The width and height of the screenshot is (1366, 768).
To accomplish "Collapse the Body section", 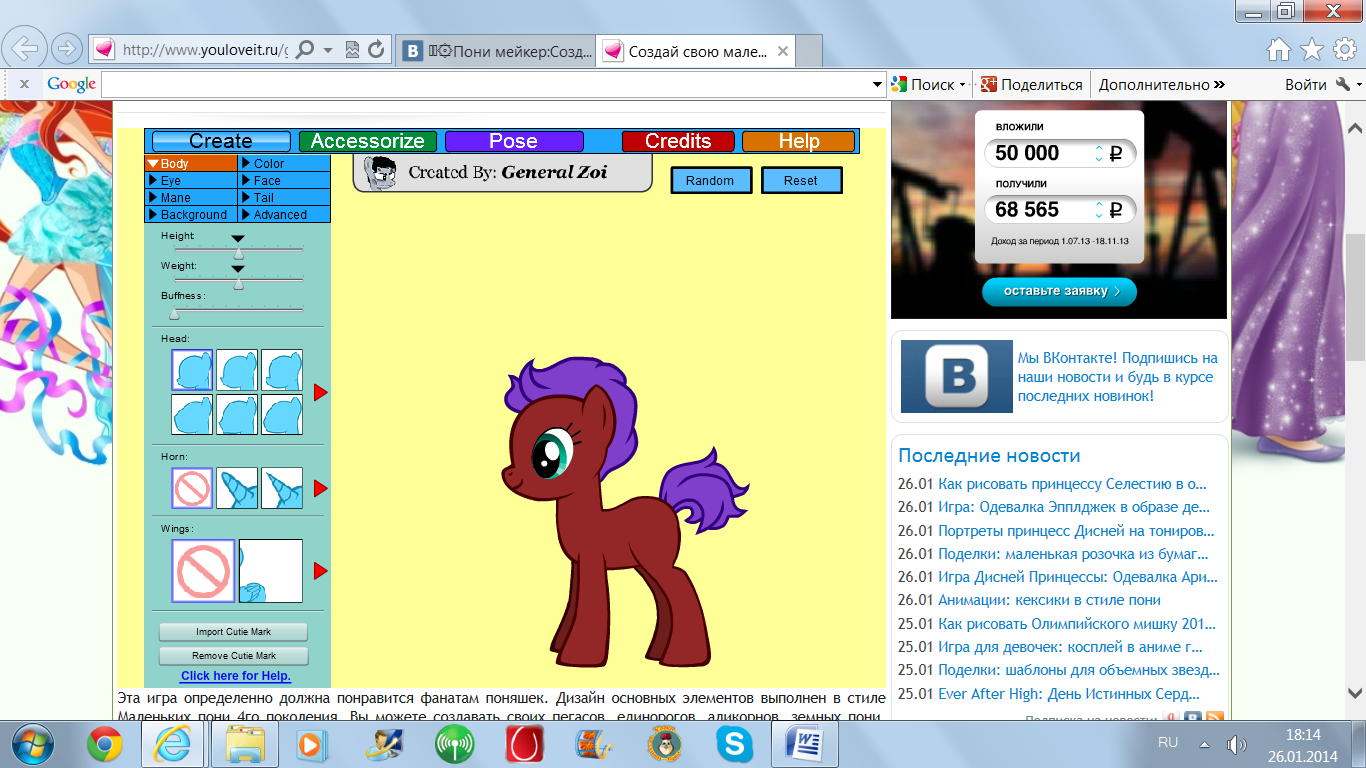I will coord(191,163).
